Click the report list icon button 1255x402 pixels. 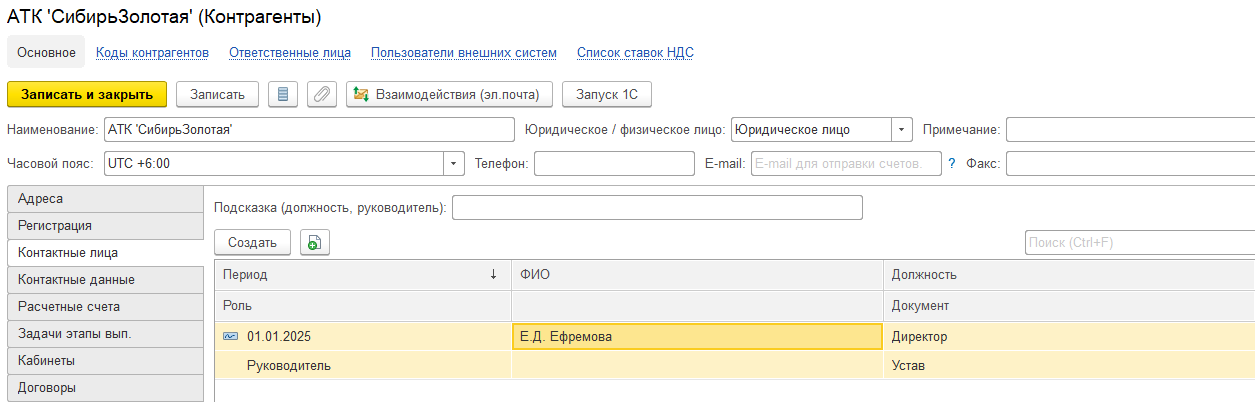[283, 94]
